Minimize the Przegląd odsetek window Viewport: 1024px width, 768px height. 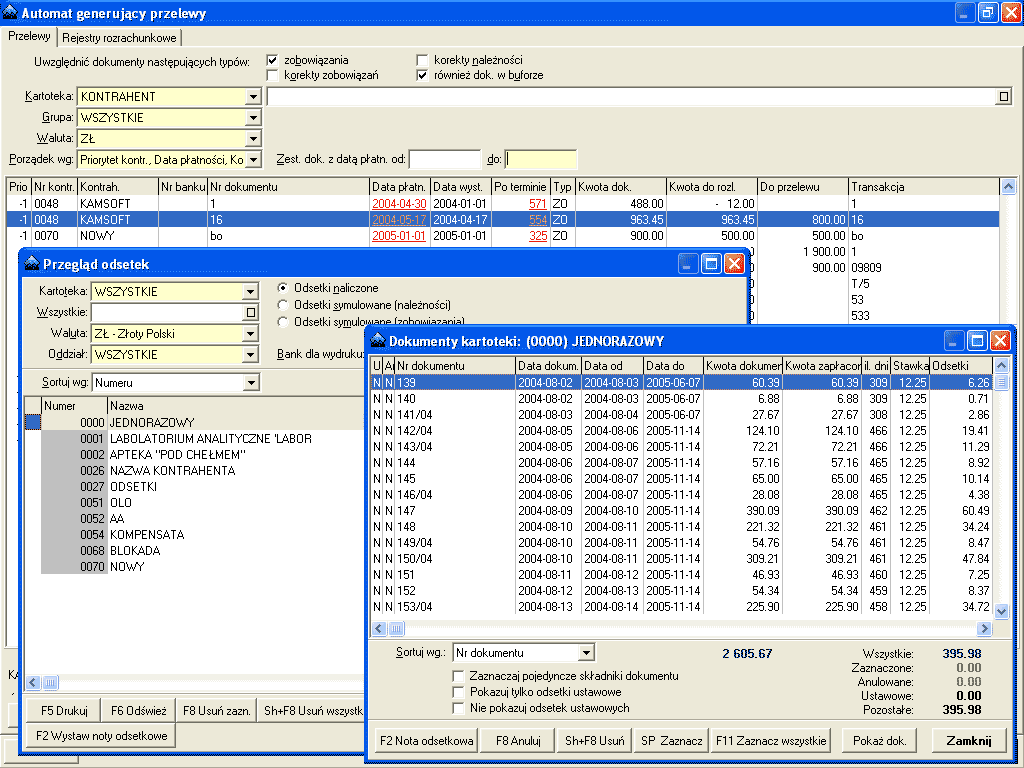688,264
